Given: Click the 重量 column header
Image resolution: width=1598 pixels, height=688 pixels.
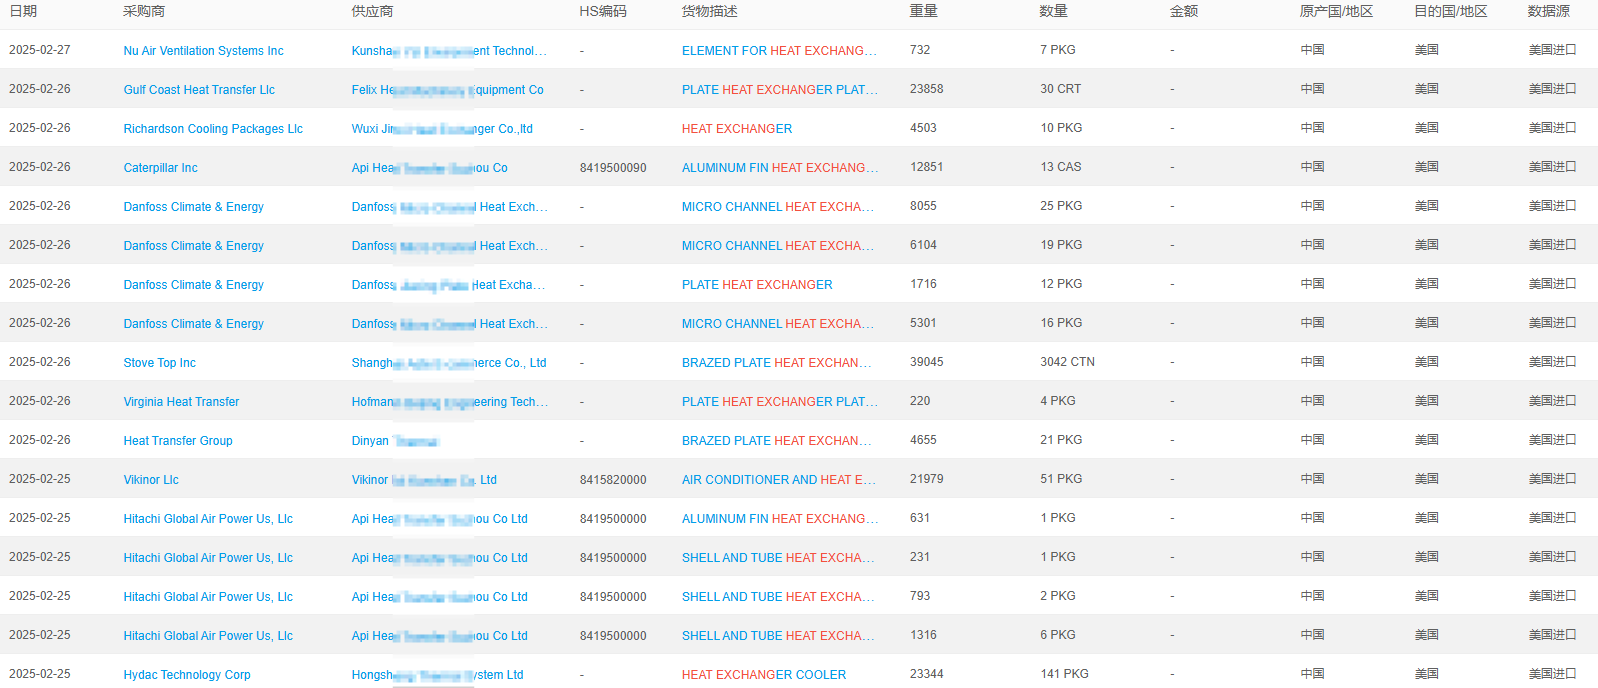Looking at the screenshot, I should pos(924,11).
